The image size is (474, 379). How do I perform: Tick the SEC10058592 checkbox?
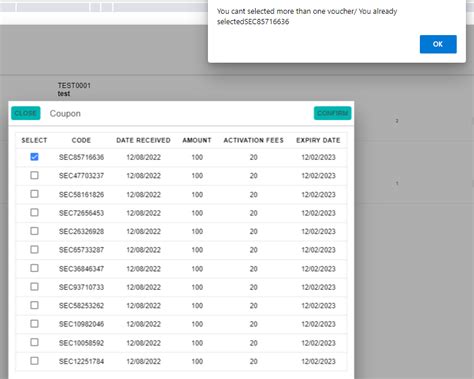click(x=34, y=342)
